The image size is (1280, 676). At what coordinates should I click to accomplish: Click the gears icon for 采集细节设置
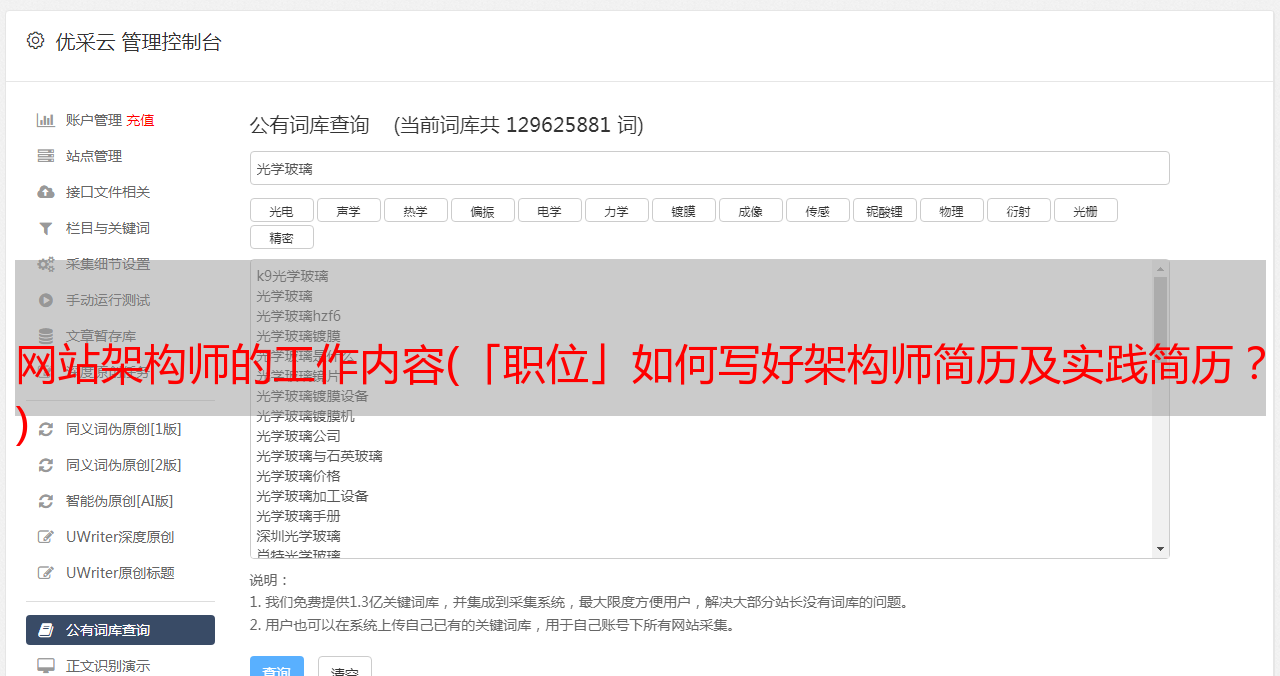pyautogui.click(x=46, y=264)
